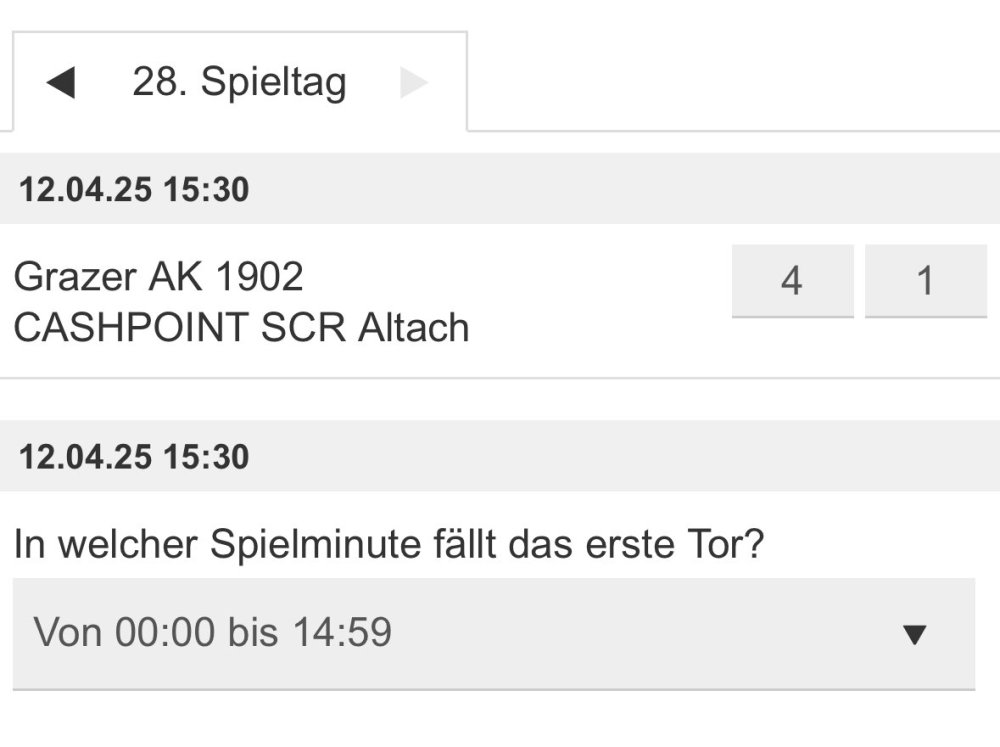Screen dimensions: 1000x747
Task: Click the dropdown's black triangle arrow
Action: coord(914,634)
